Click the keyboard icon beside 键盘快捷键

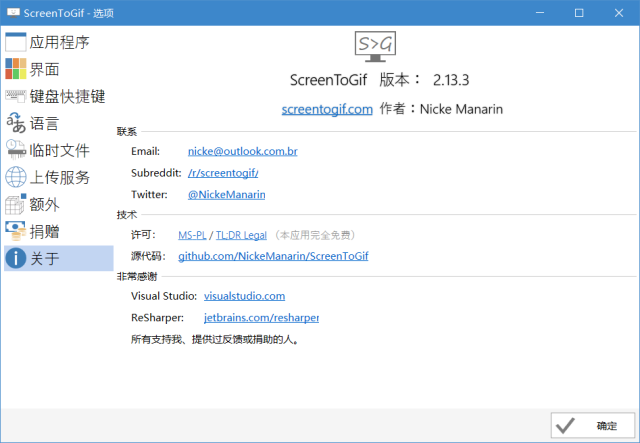[16, 96]
